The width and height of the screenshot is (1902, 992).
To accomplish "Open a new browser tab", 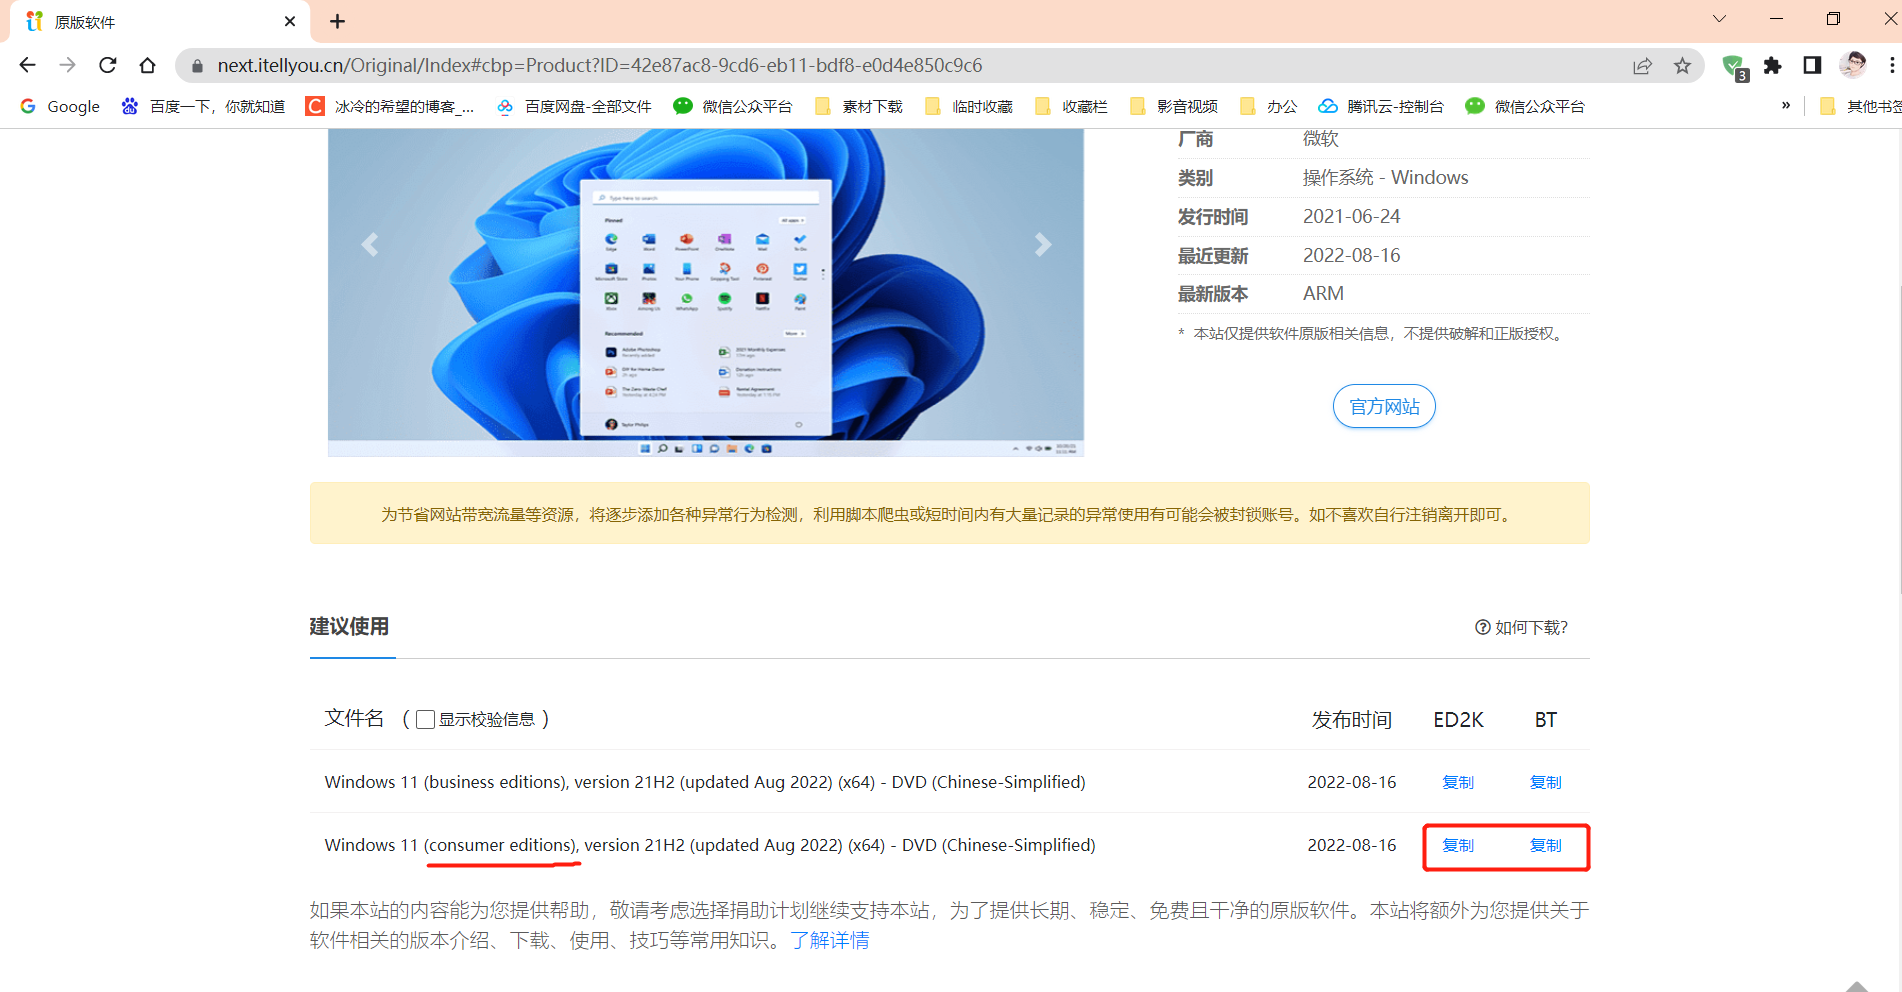I will click(x=338, y=21).
